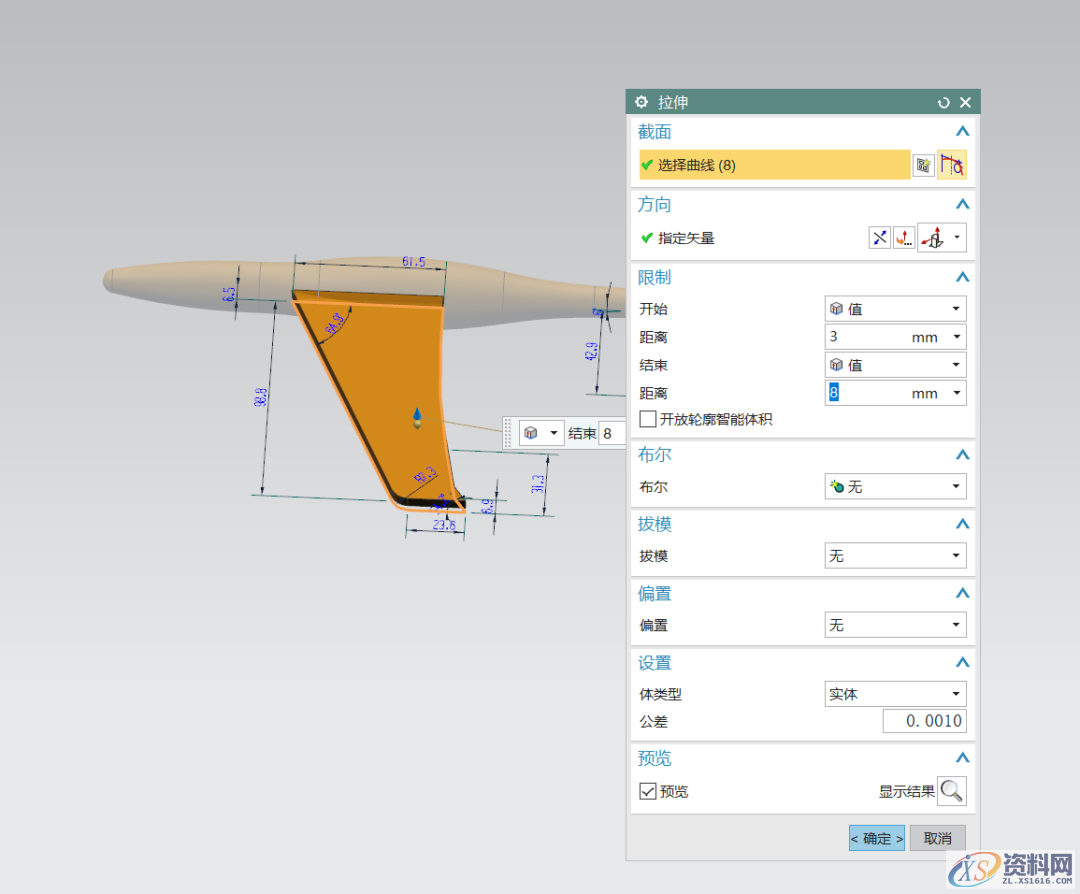The width and height of the screenshot is (1080, 894).
Task: Open the Extrude dialog options gear icon
Action: [x=641, y=102]
